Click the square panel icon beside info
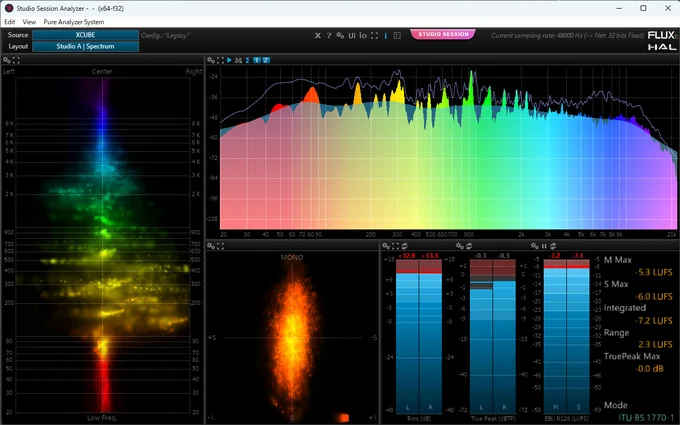The height and width of the screenshot is (425, 680). [397, 36]
